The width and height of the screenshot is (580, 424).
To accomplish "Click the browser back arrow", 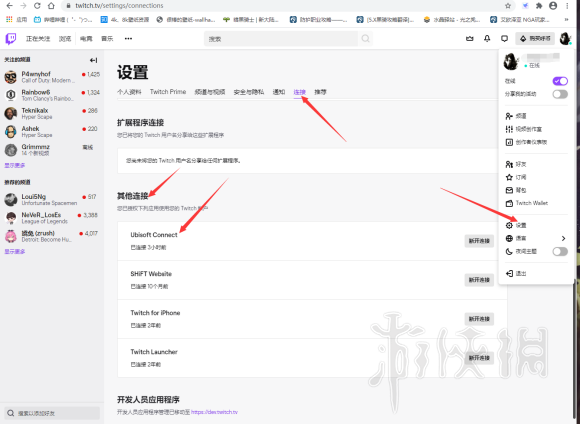I will pos(10,6).
